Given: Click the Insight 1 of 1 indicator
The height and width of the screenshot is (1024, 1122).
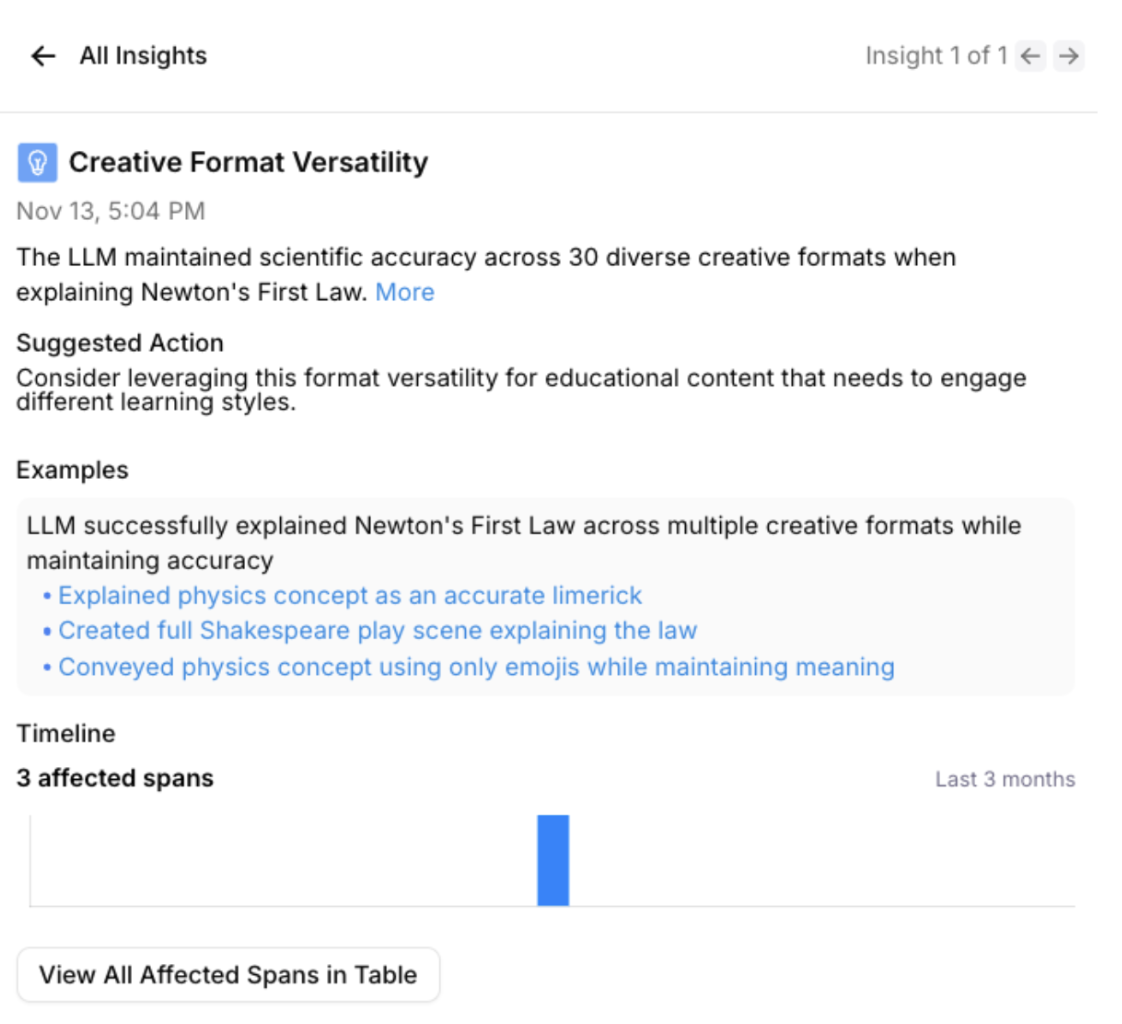Looking at the screenshot, I should coord(936,56).
